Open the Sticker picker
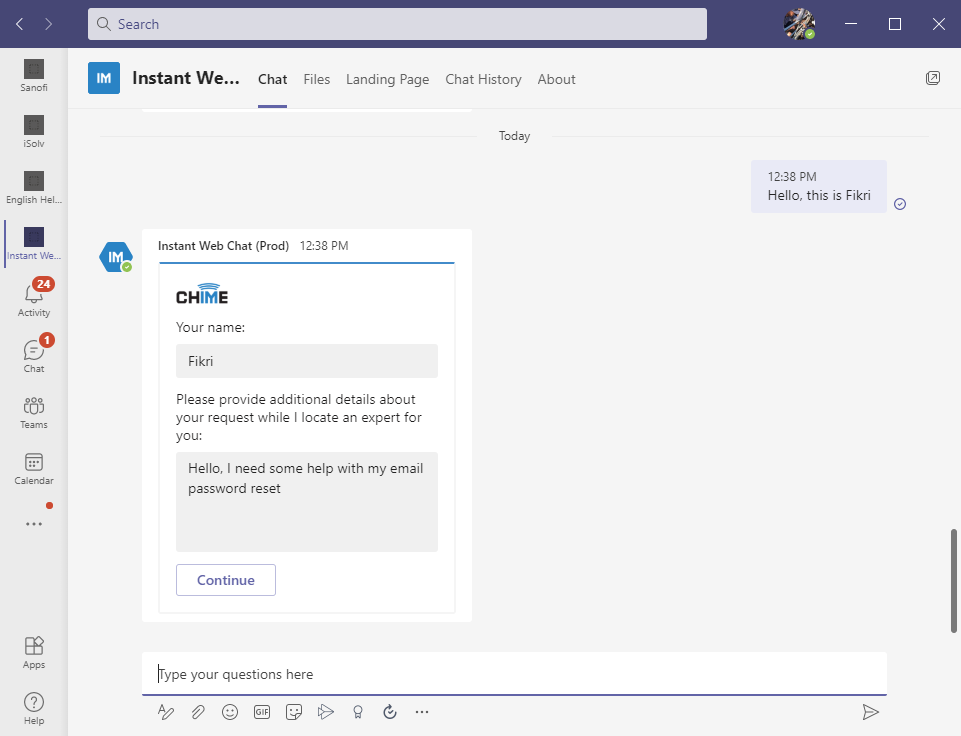The image size is (961, 736). [293, 711]
